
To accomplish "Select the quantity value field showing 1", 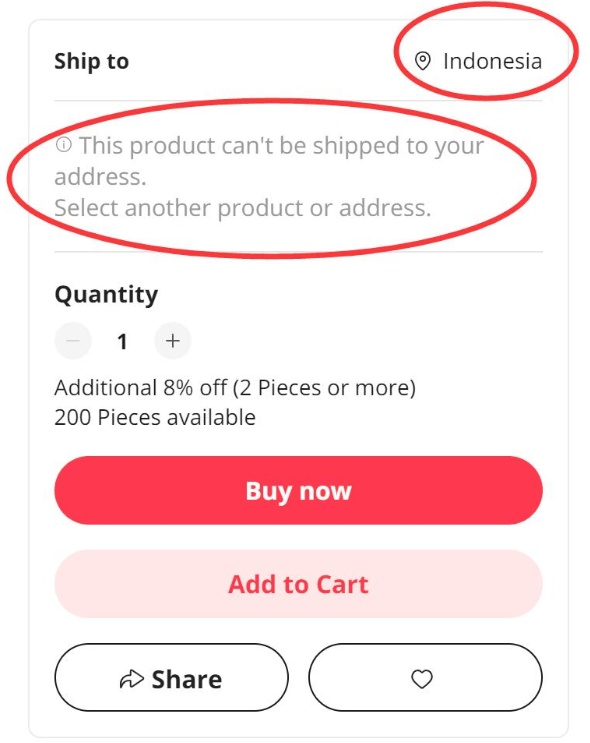I will pos(122,342).
